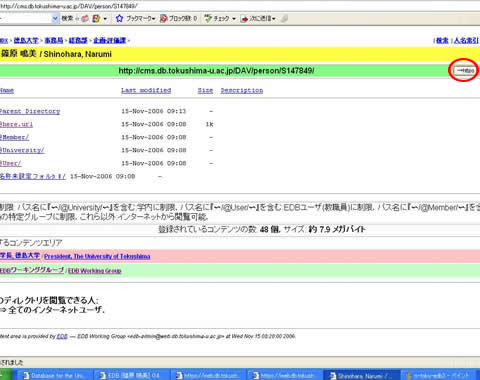Sort listing by Description header
480x380 pixels.
click(242, 90)
